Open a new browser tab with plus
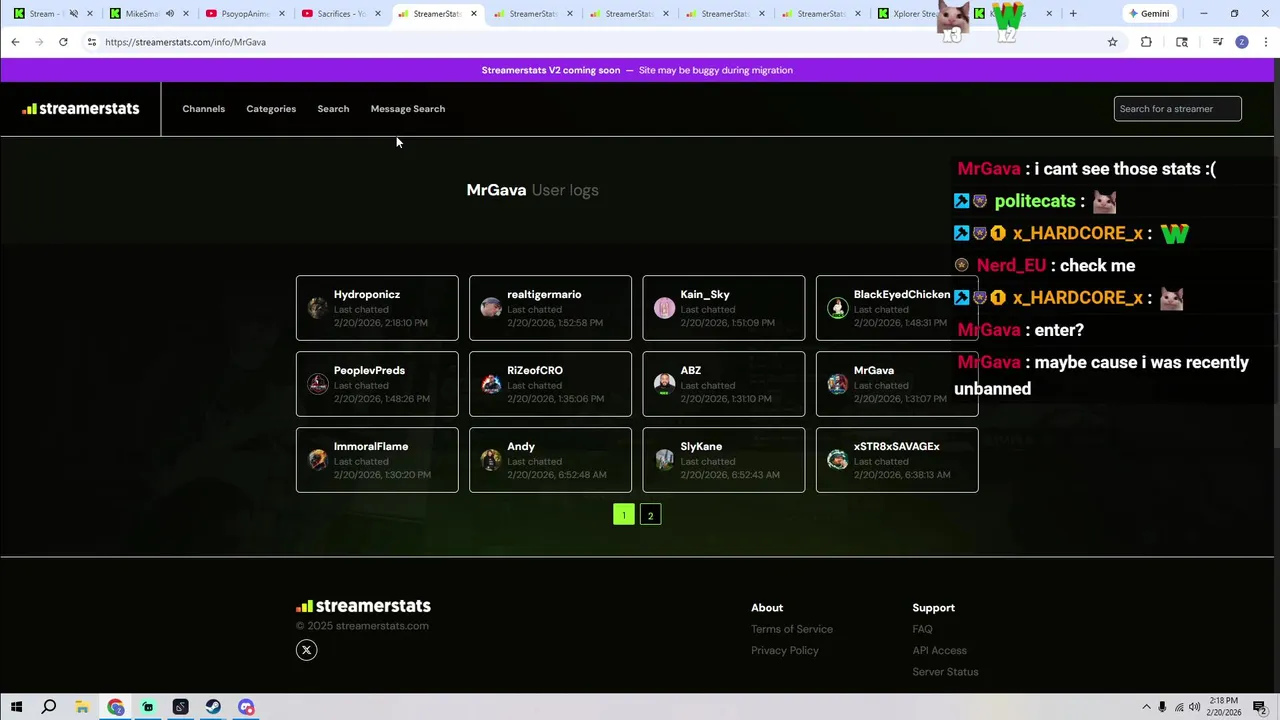This screenshot has width=1280, height=720. [x=1073, y=14]
